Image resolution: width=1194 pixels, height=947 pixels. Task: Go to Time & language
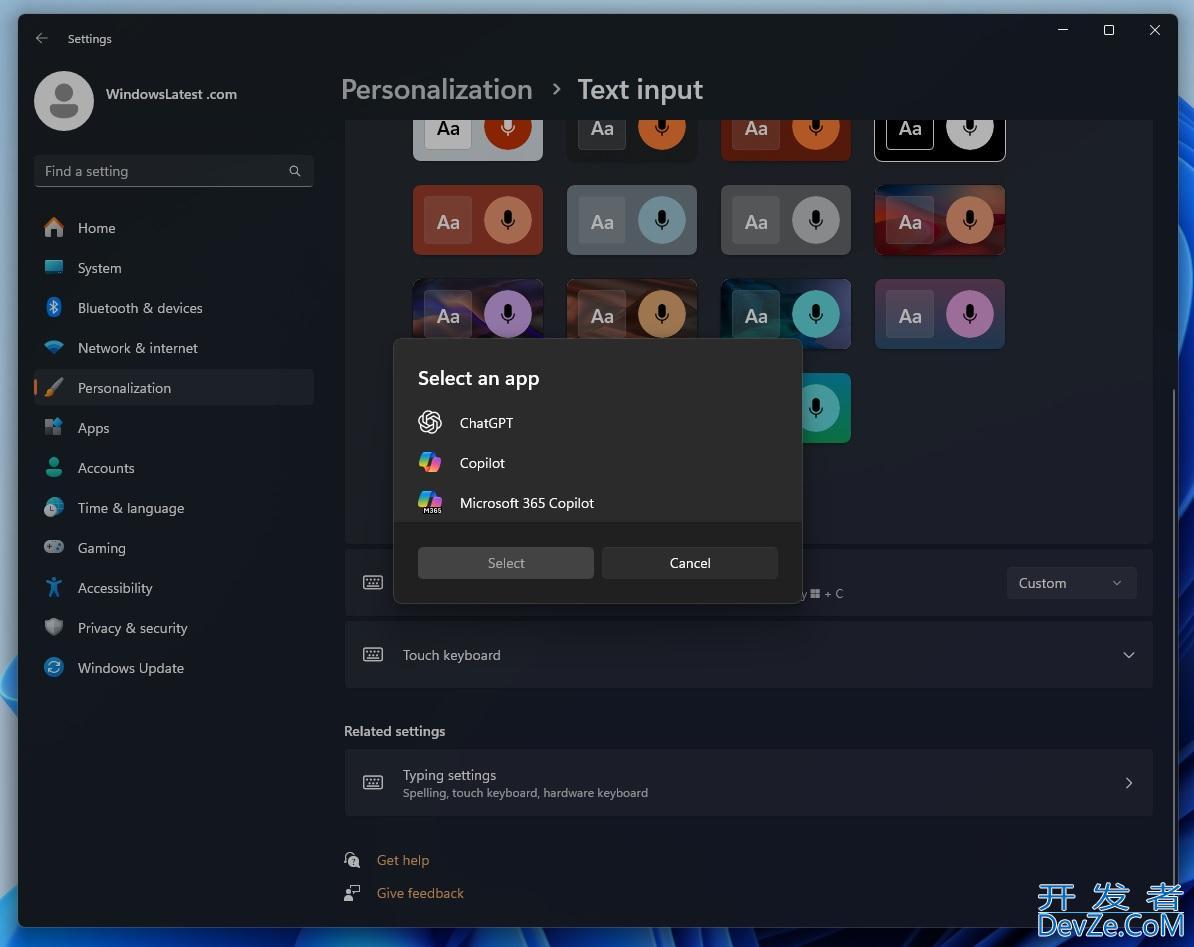174,508
